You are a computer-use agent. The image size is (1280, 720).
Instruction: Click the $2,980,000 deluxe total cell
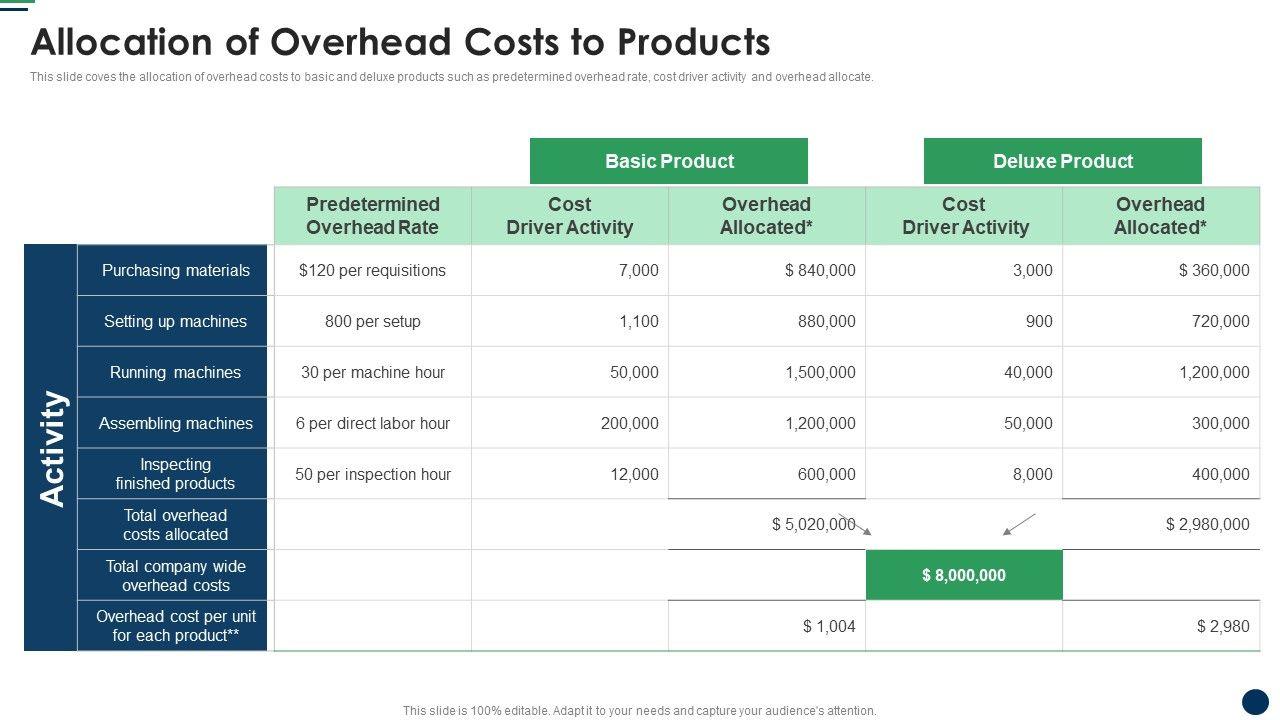1206,524
